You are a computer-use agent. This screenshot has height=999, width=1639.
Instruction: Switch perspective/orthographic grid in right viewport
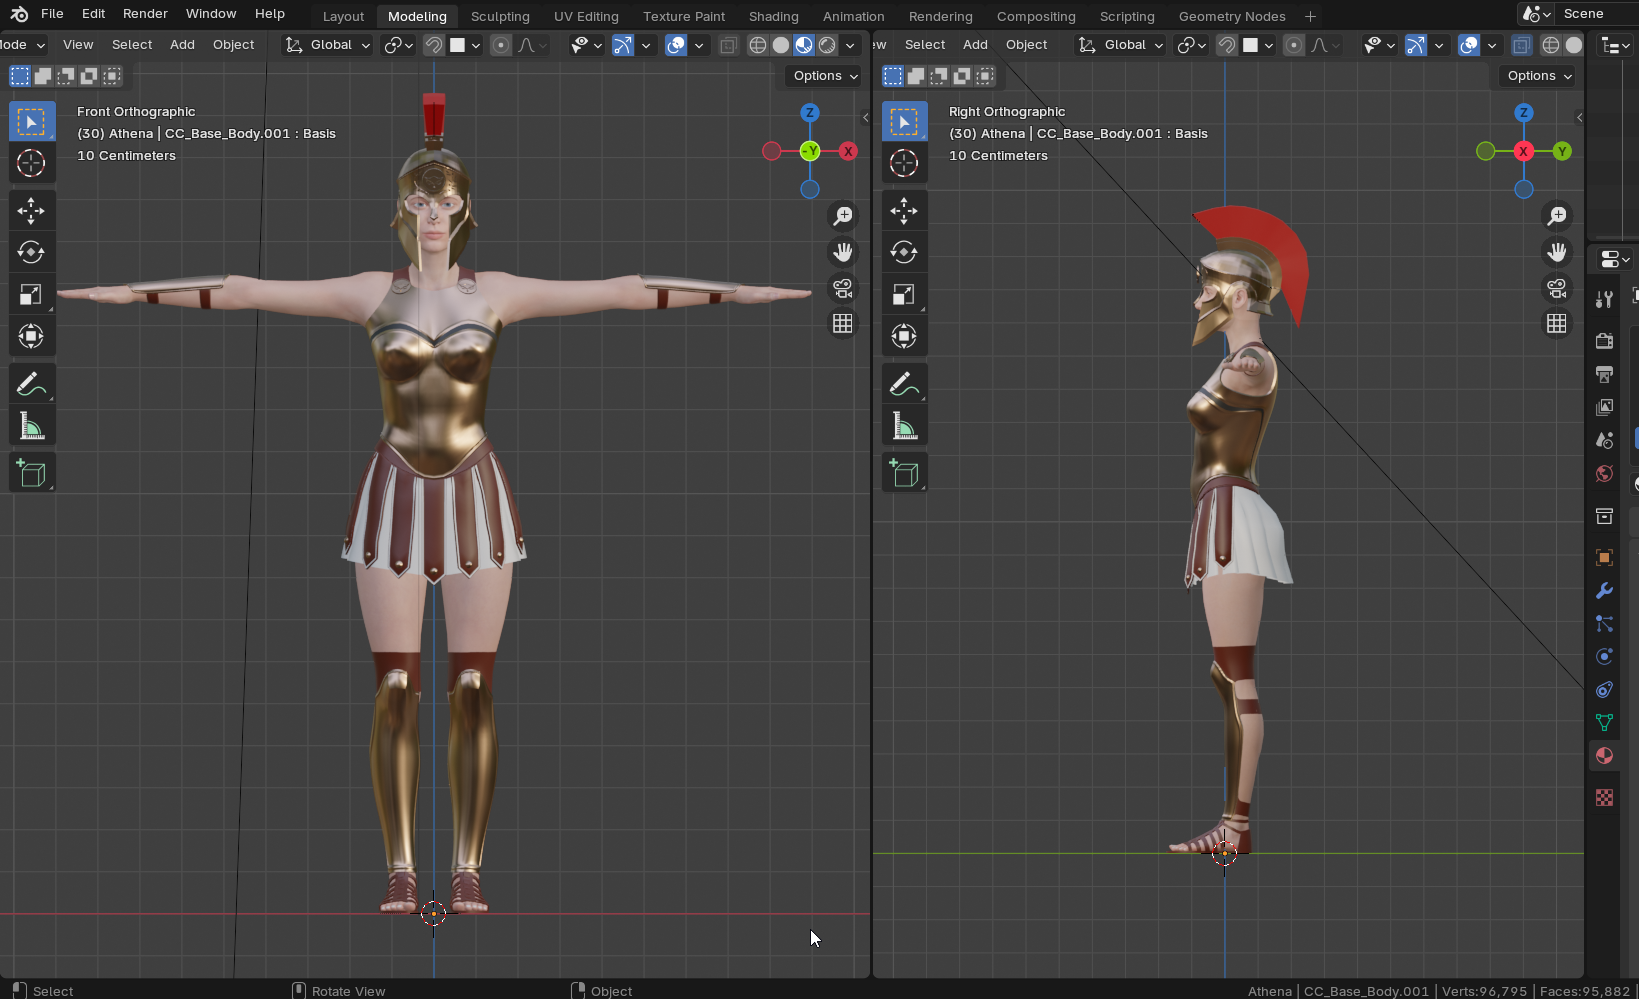click(x=1556, y=323)
